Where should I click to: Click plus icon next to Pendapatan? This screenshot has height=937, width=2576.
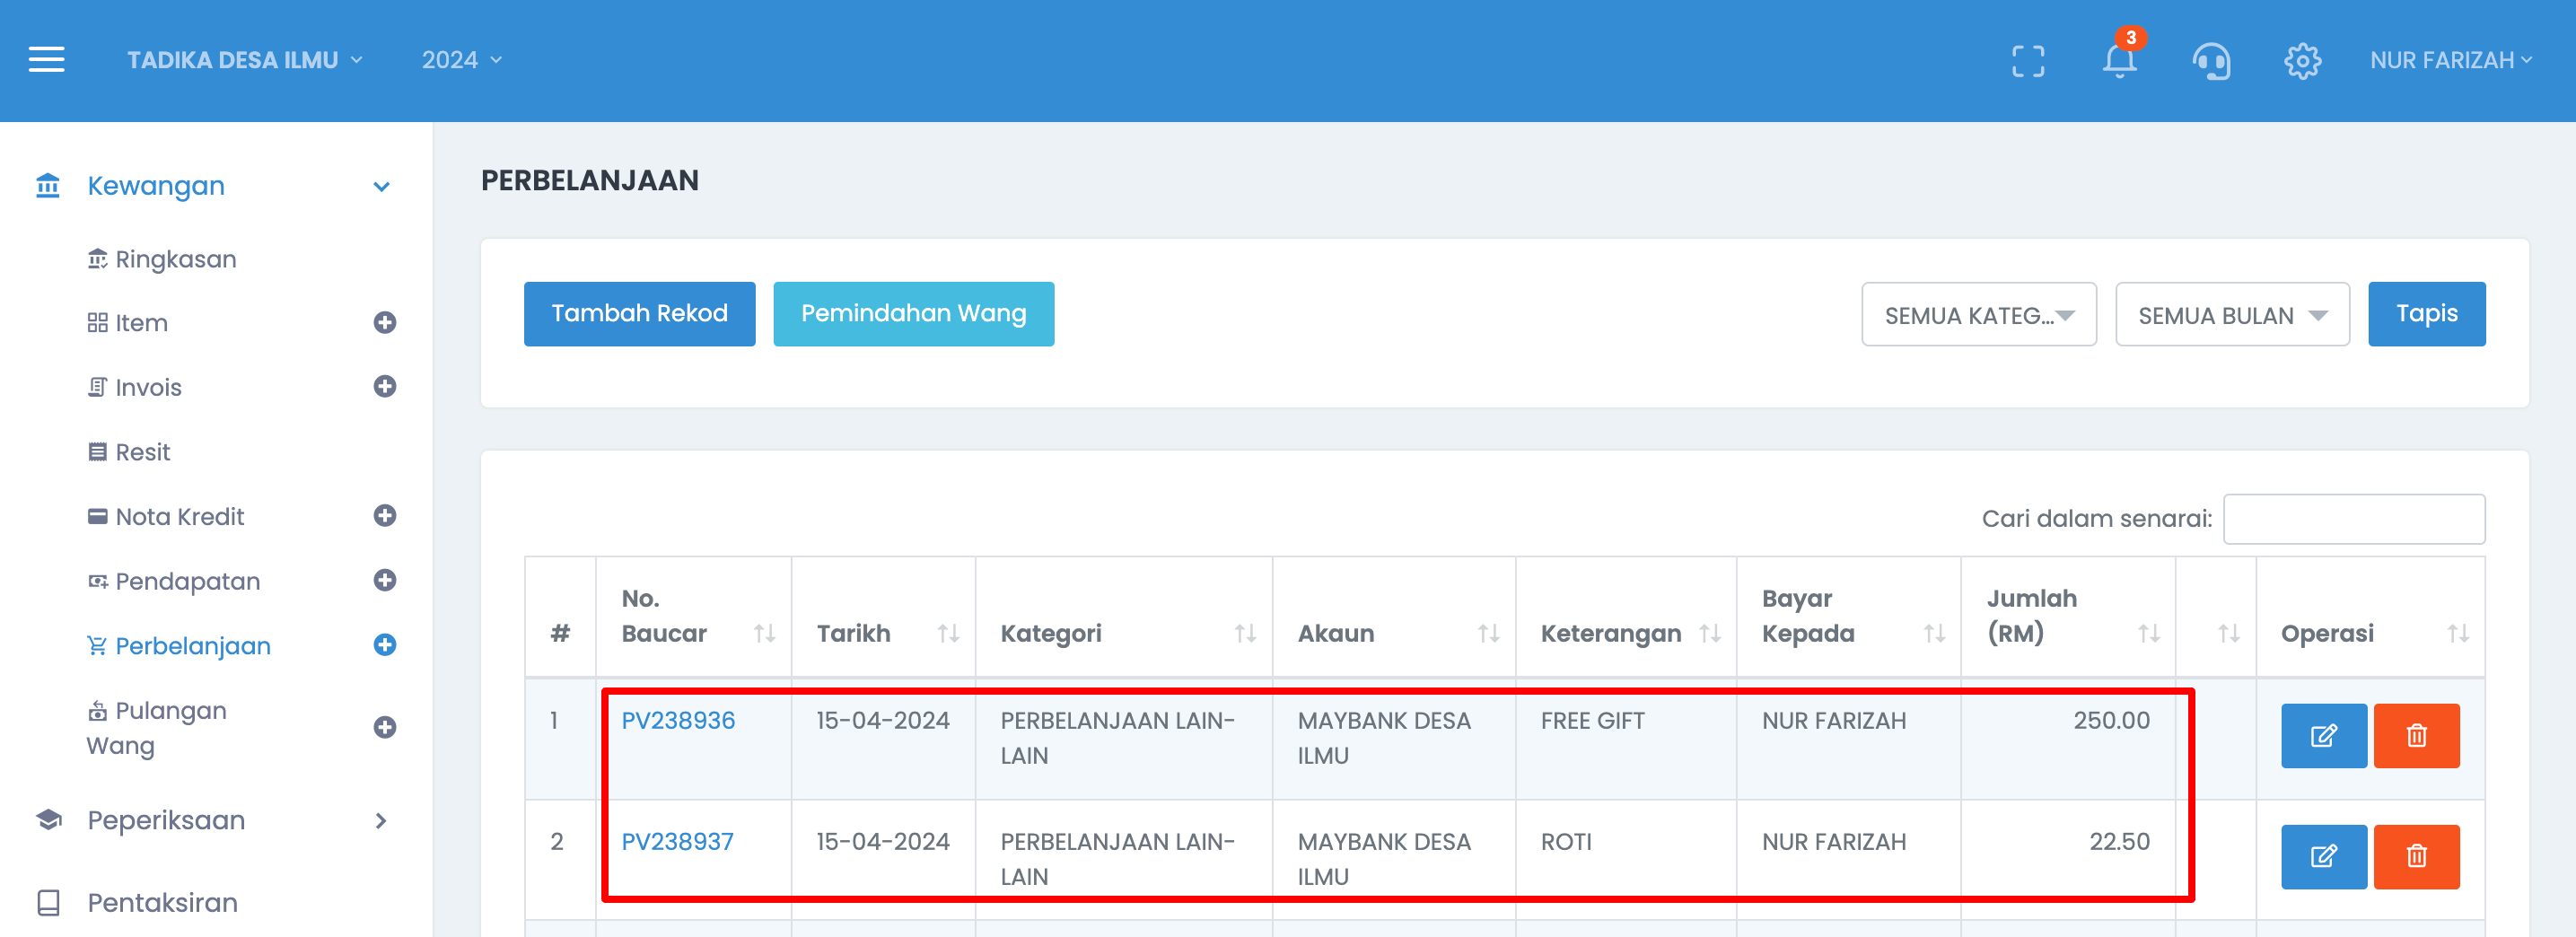[385, 580]
